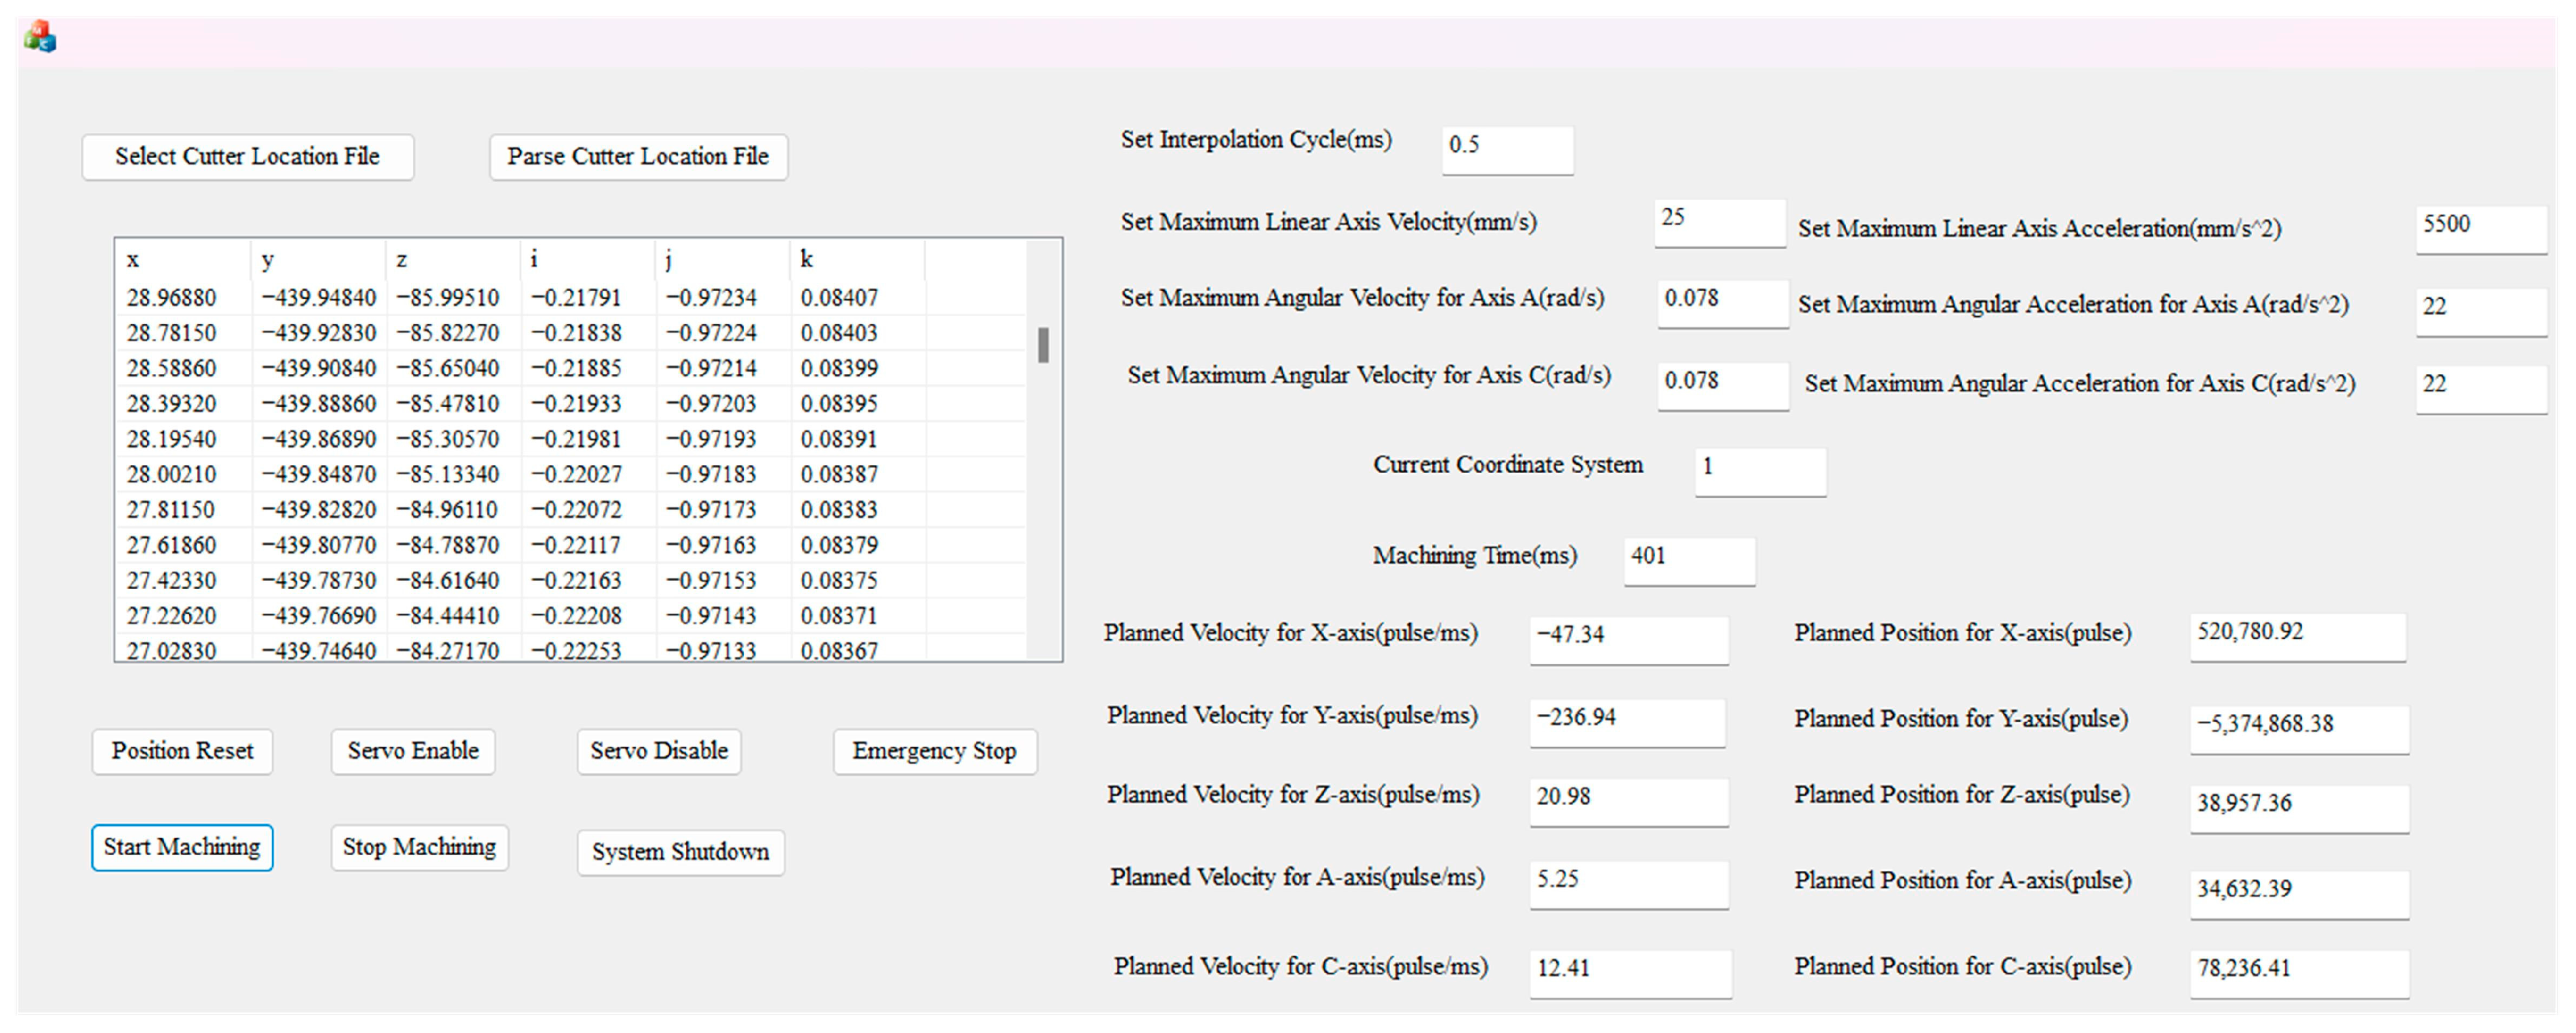Click Planned Position for A-axis field
This screenshot has width=2576, height=1033.
pos(2299,894)
